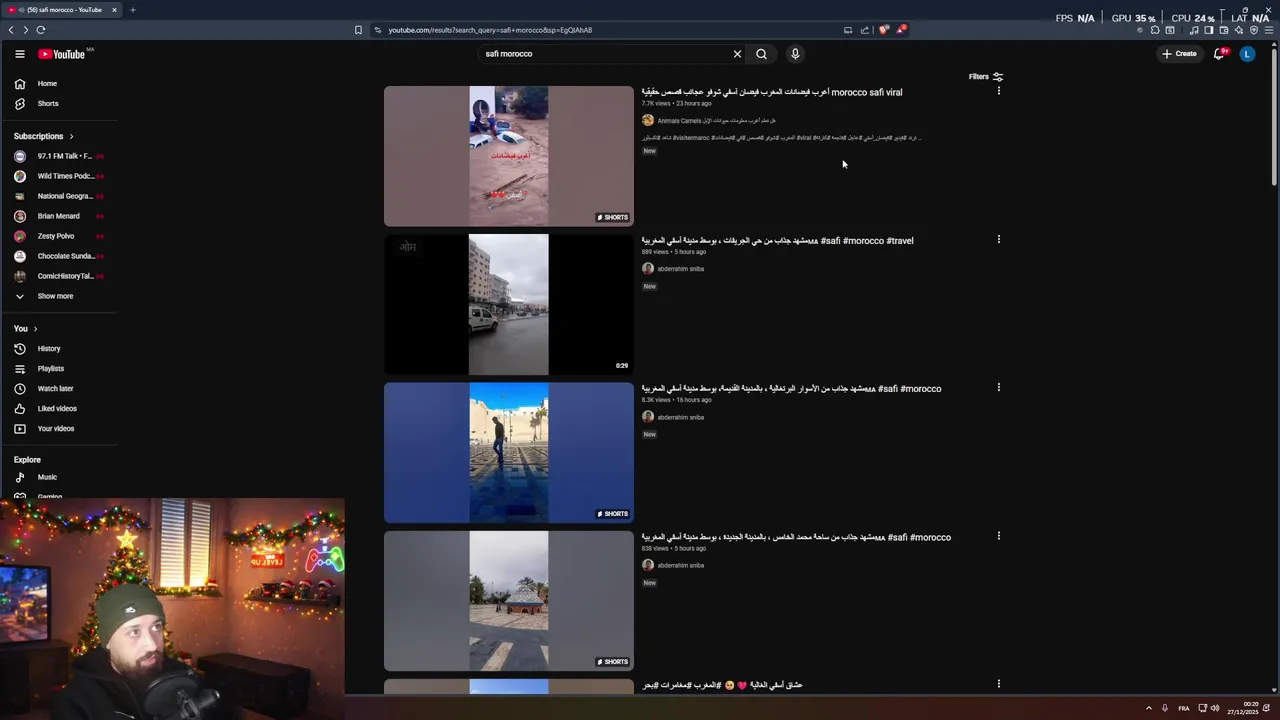1280x720 pixels.
Task: Open the 0:29 street video thumbnail
Action: click(508, 304)
